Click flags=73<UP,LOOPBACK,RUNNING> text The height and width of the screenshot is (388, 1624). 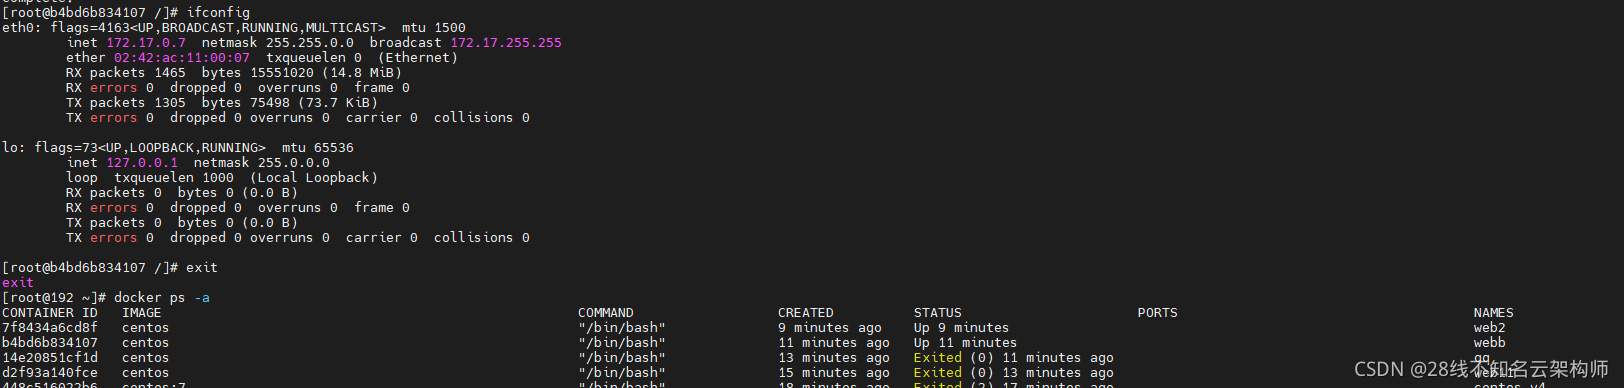150,148
